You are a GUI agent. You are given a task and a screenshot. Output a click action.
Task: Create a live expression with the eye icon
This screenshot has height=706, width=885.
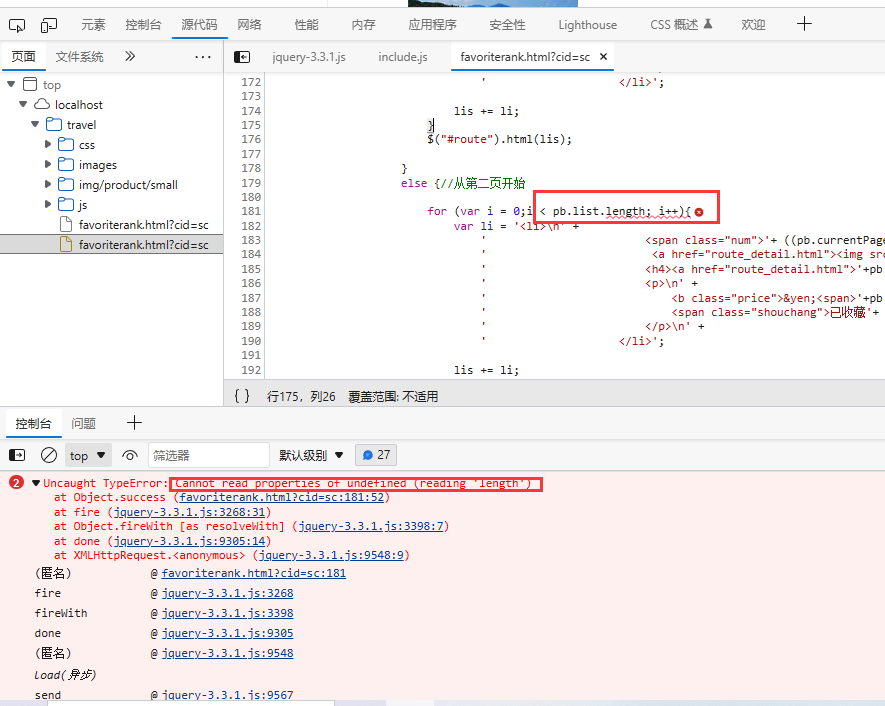pyautogui.click(x=130, y=455)
